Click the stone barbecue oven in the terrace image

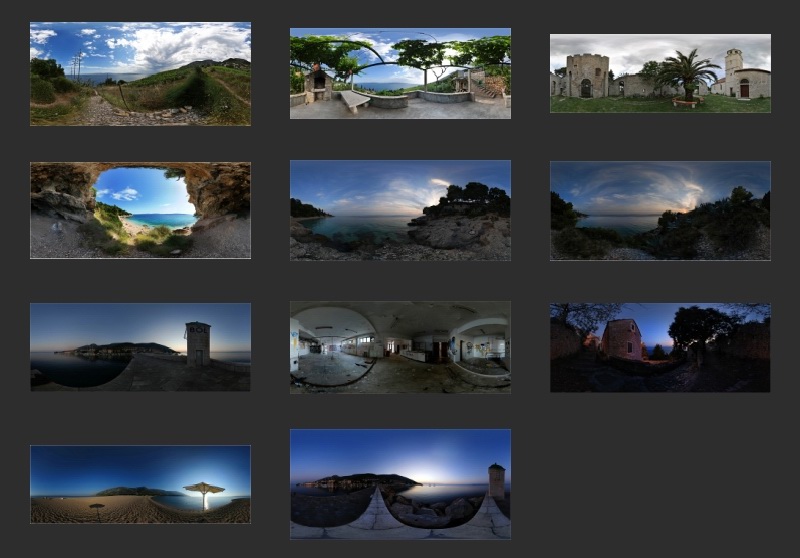tap(318, 82)
